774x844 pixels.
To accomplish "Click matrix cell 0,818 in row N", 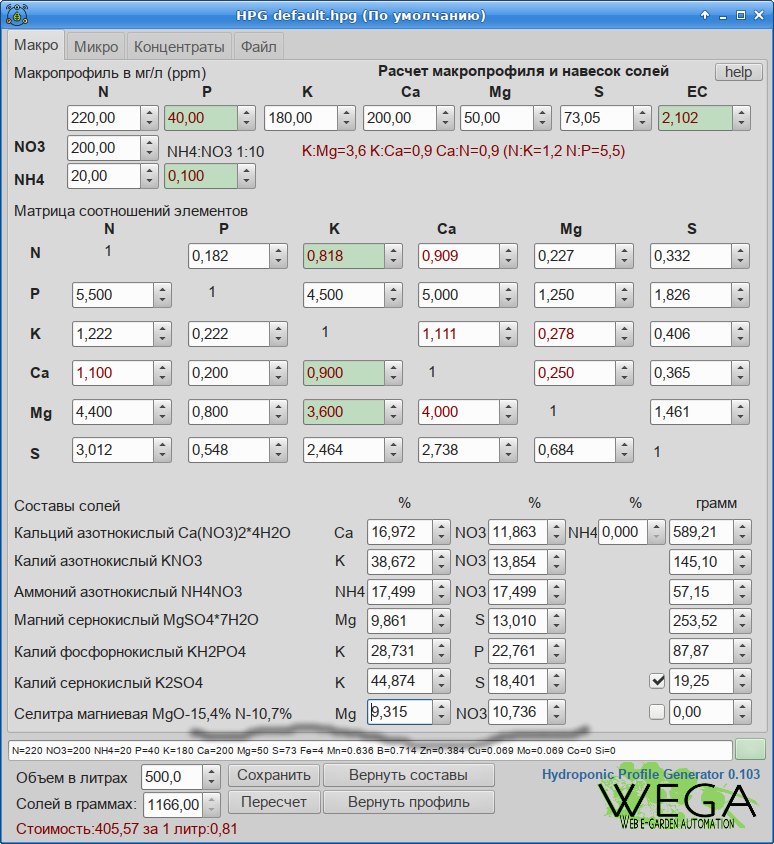I will tap(343, 256).
